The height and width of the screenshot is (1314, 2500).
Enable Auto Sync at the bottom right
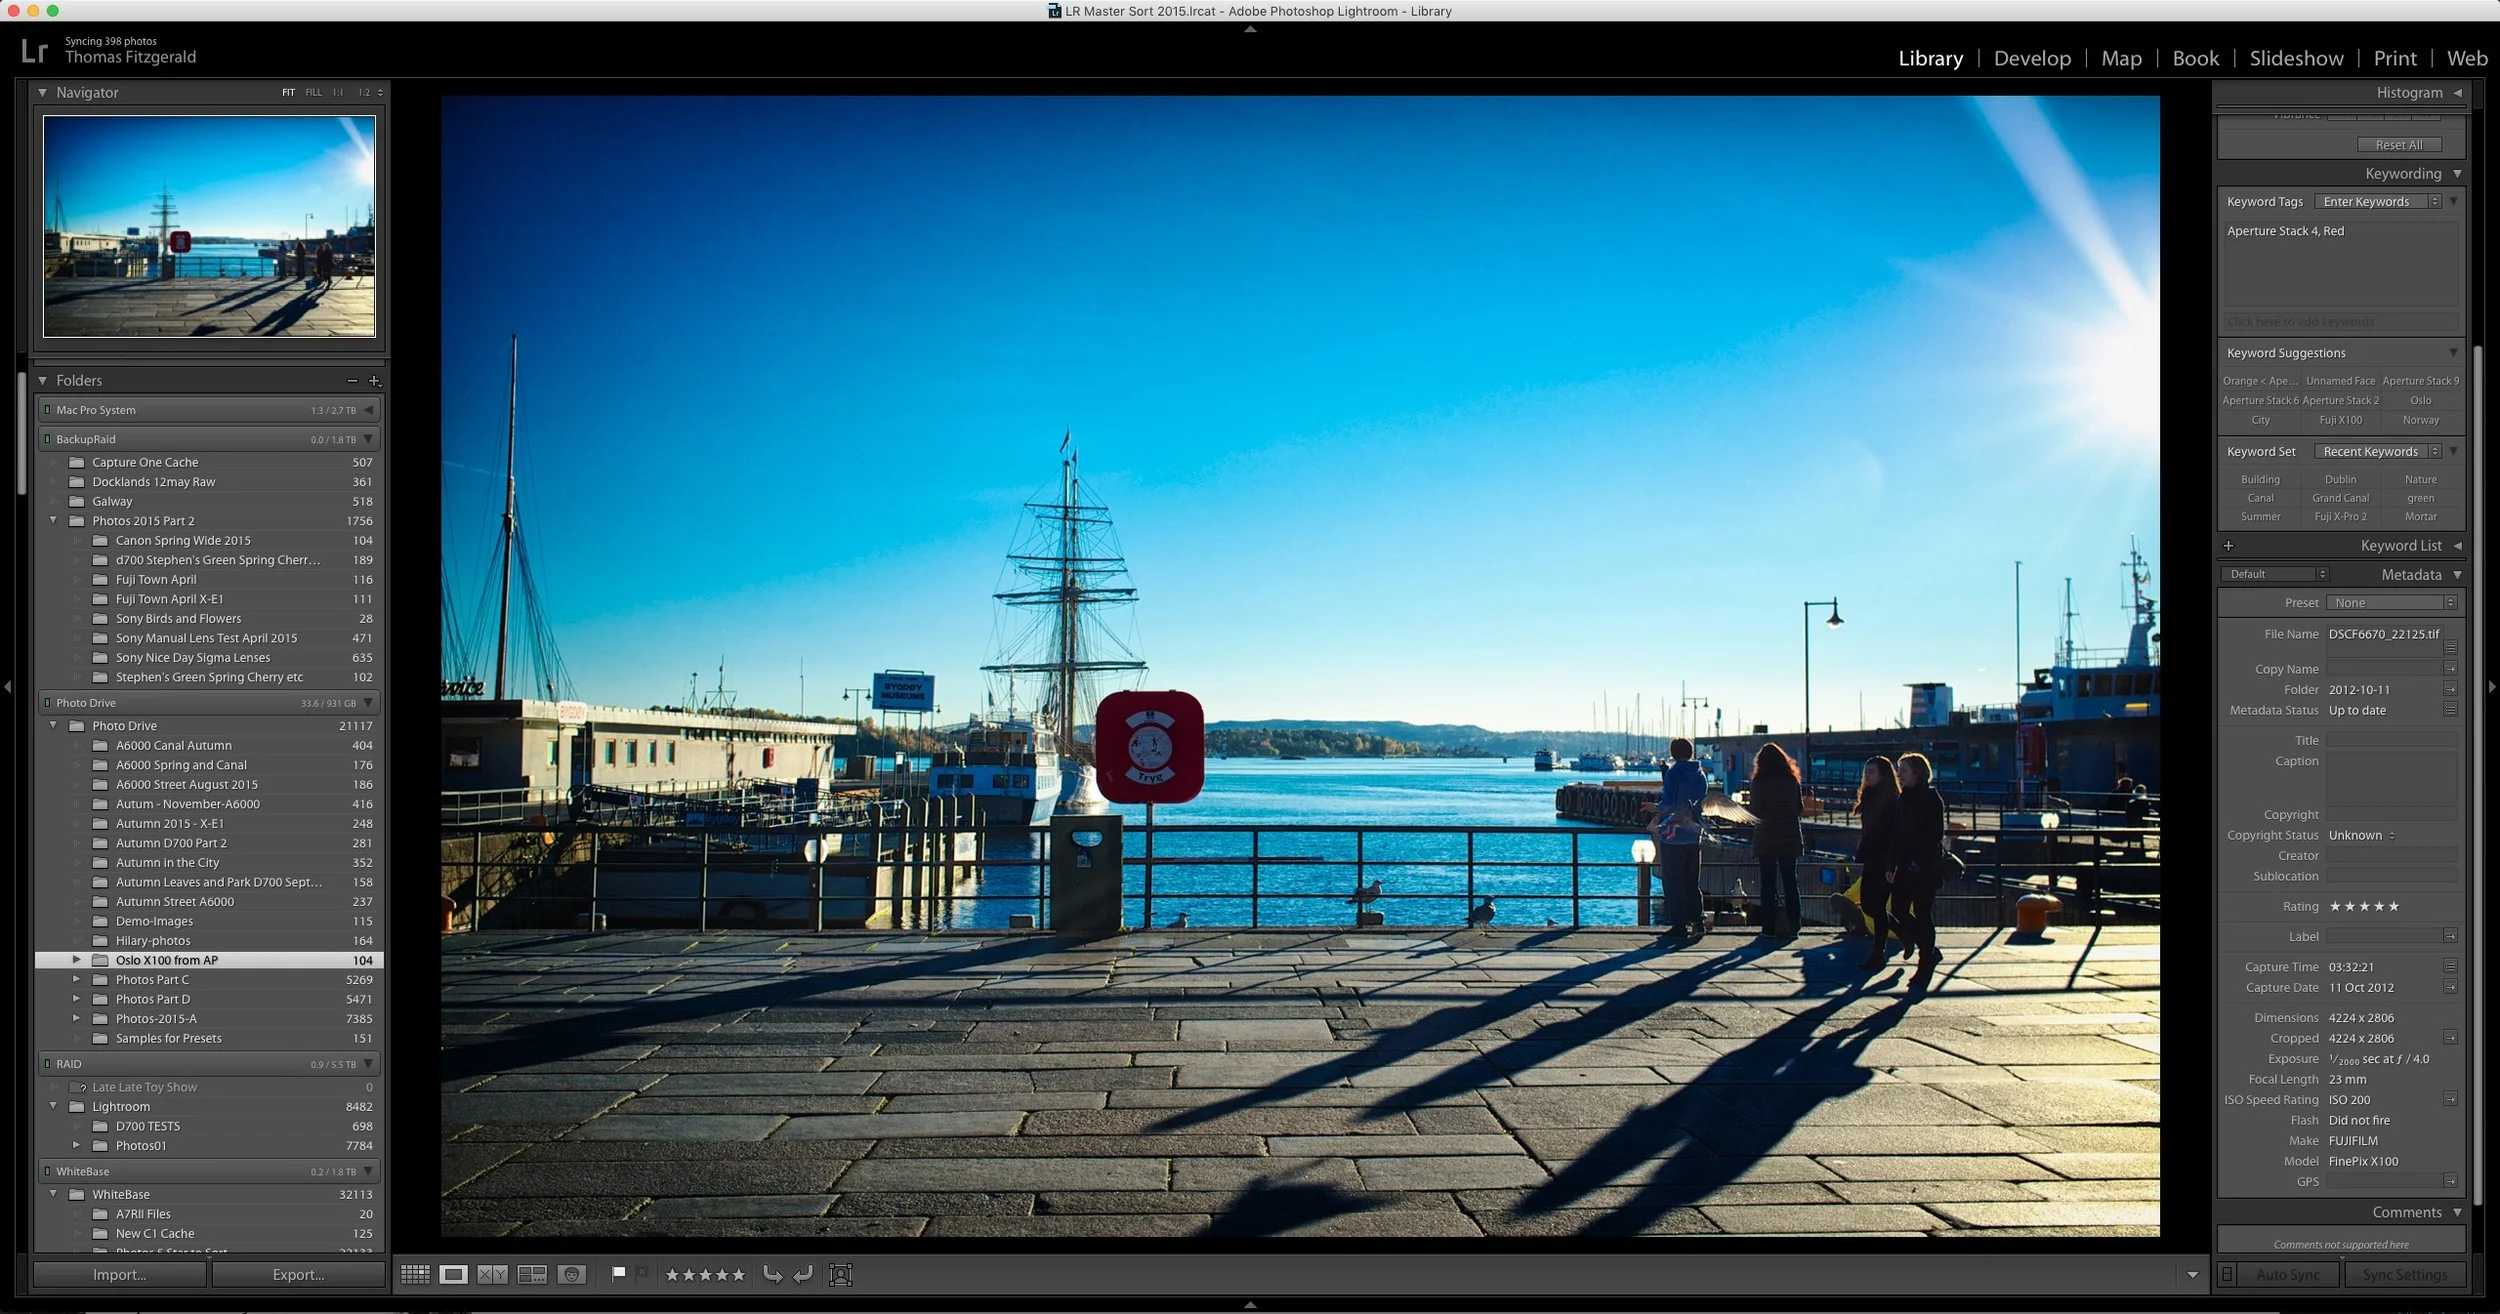click(2287, 1274)
